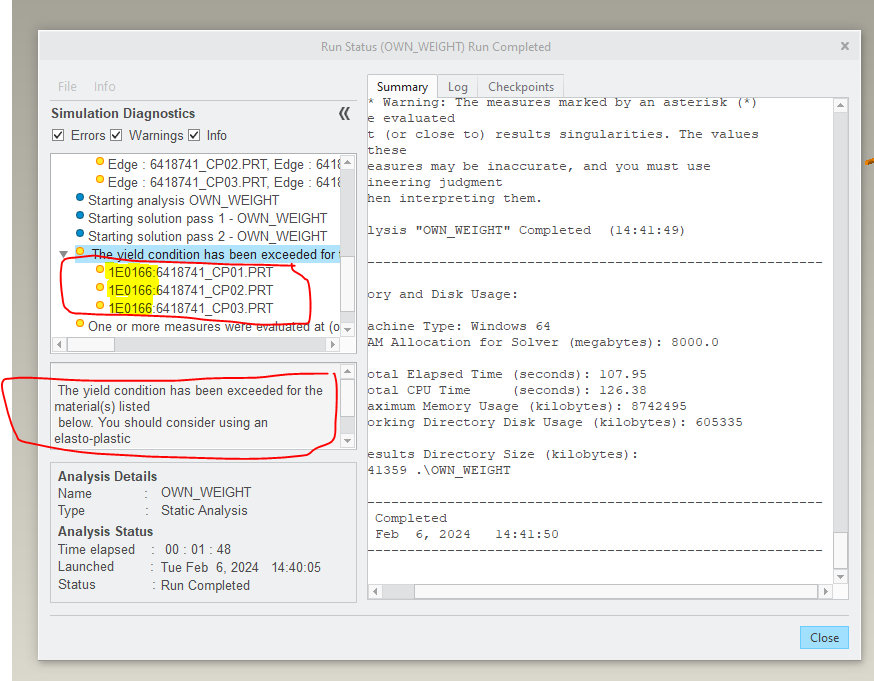Click blue dot beside Starting solution pass 2
Screen dimensions: 874x681
pyautogui.click(x=80, y=235)
